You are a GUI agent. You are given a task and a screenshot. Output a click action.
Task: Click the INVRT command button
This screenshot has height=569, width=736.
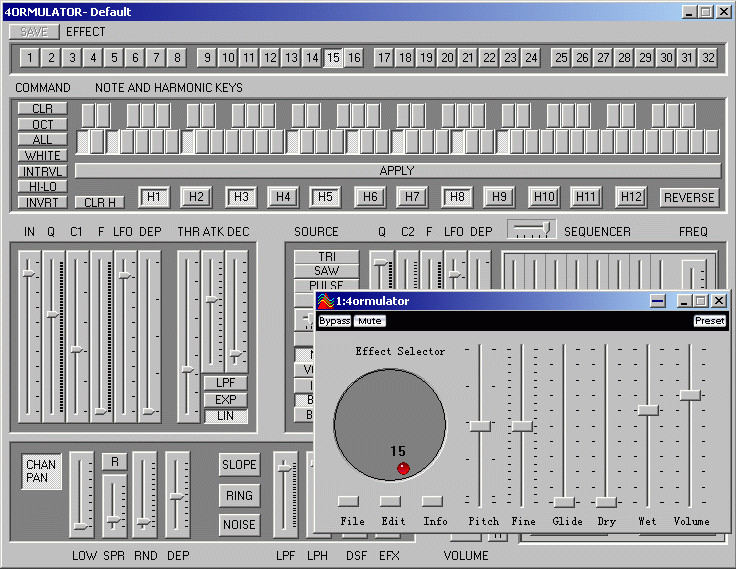pos(43,202)
